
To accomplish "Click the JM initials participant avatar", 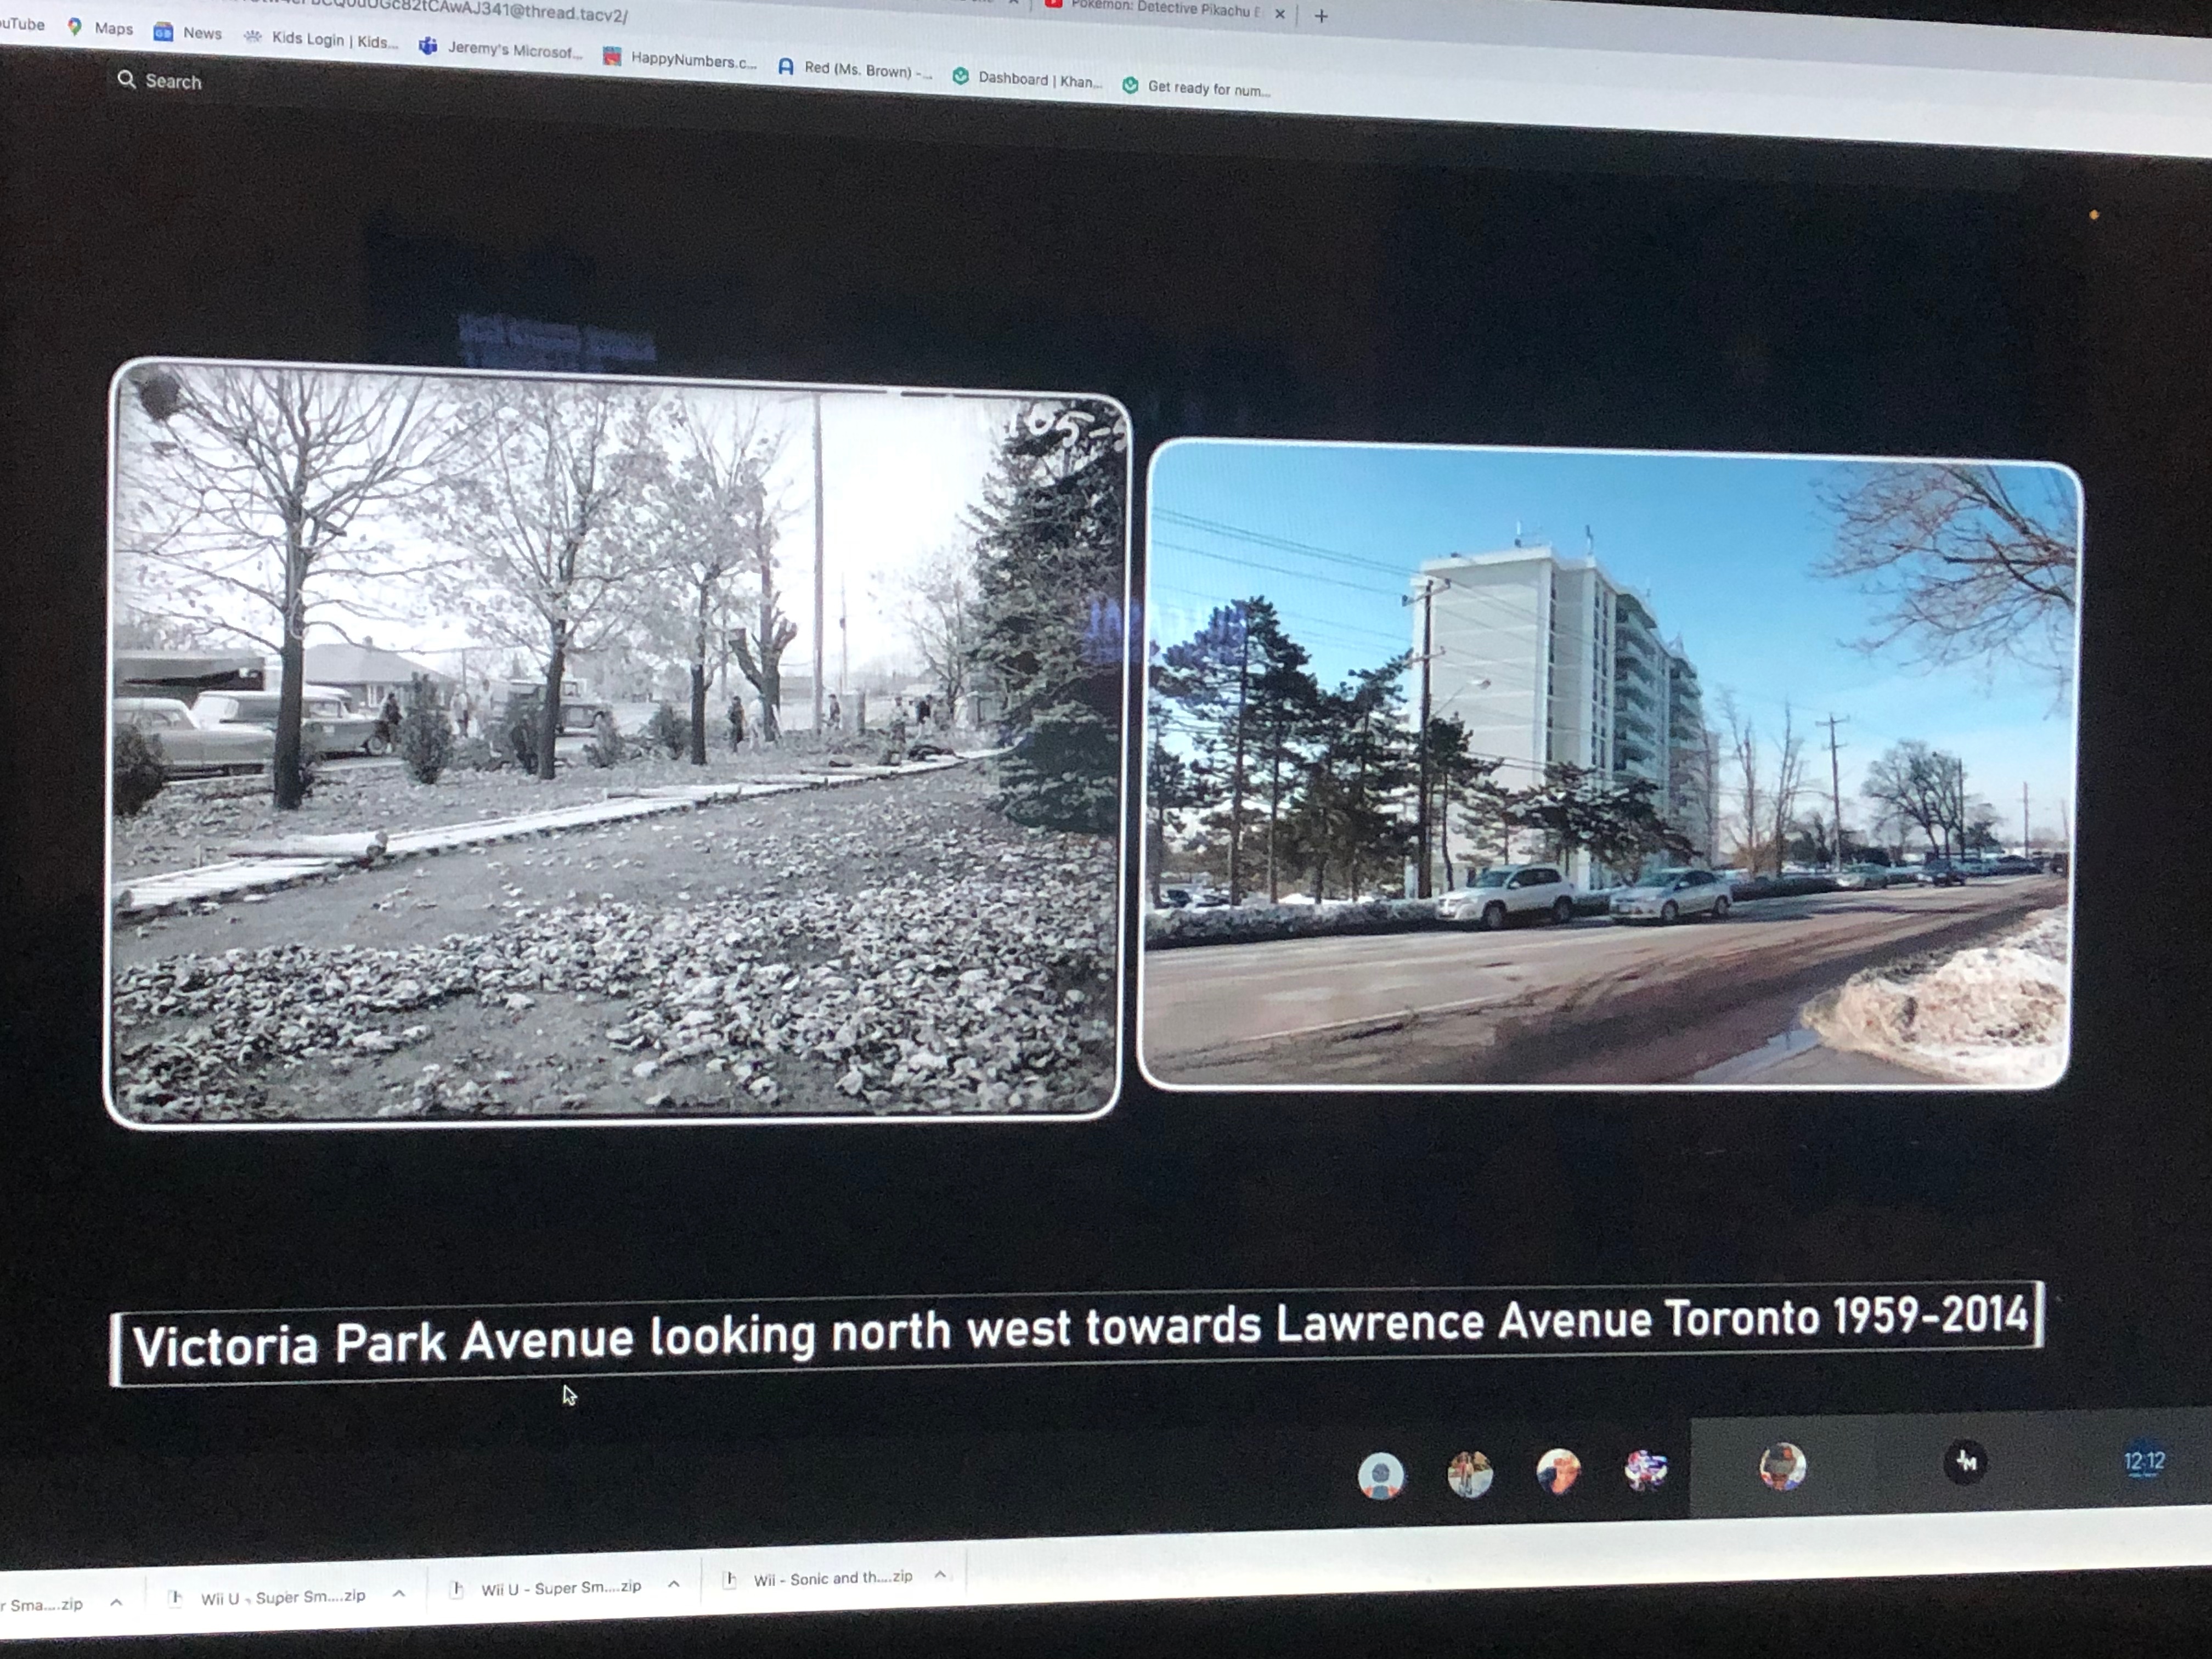I will pos(1965,1463).
